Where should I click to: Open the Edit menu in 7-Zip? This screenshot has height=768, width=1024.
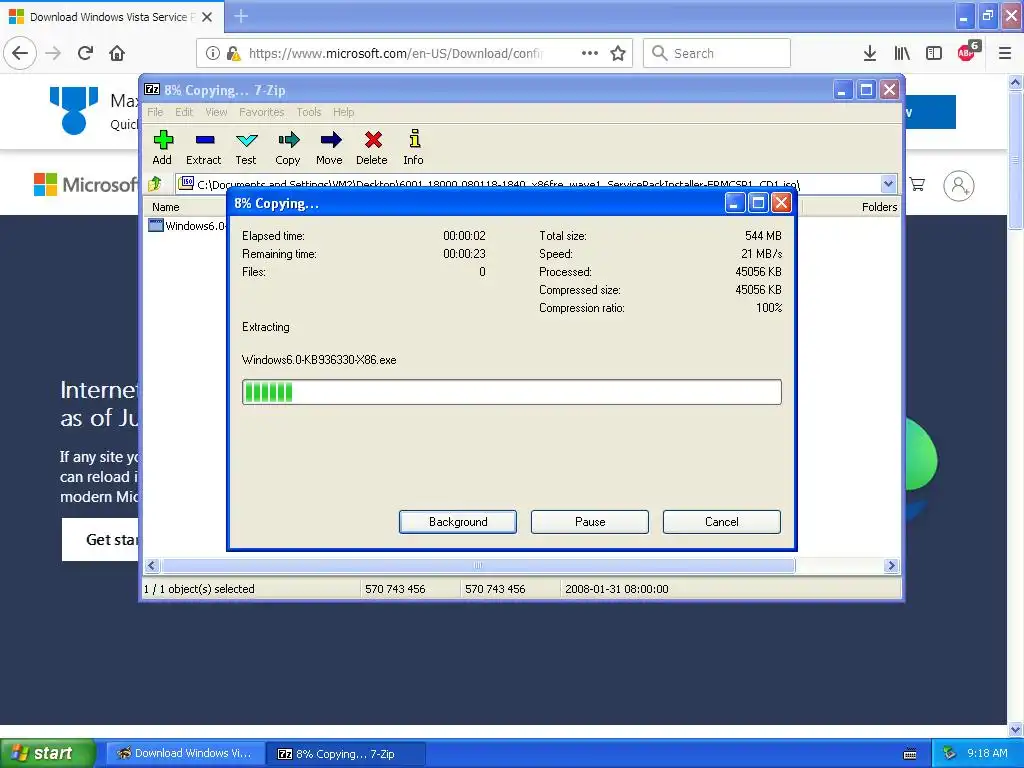click(184, 112)
